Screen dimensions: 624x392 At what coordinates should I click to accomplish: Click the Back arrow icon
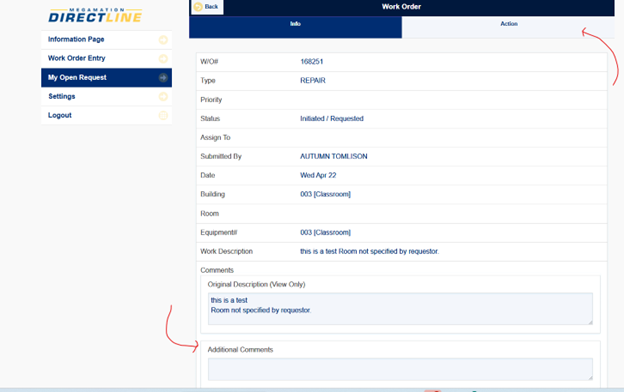[x=198, y=7]
